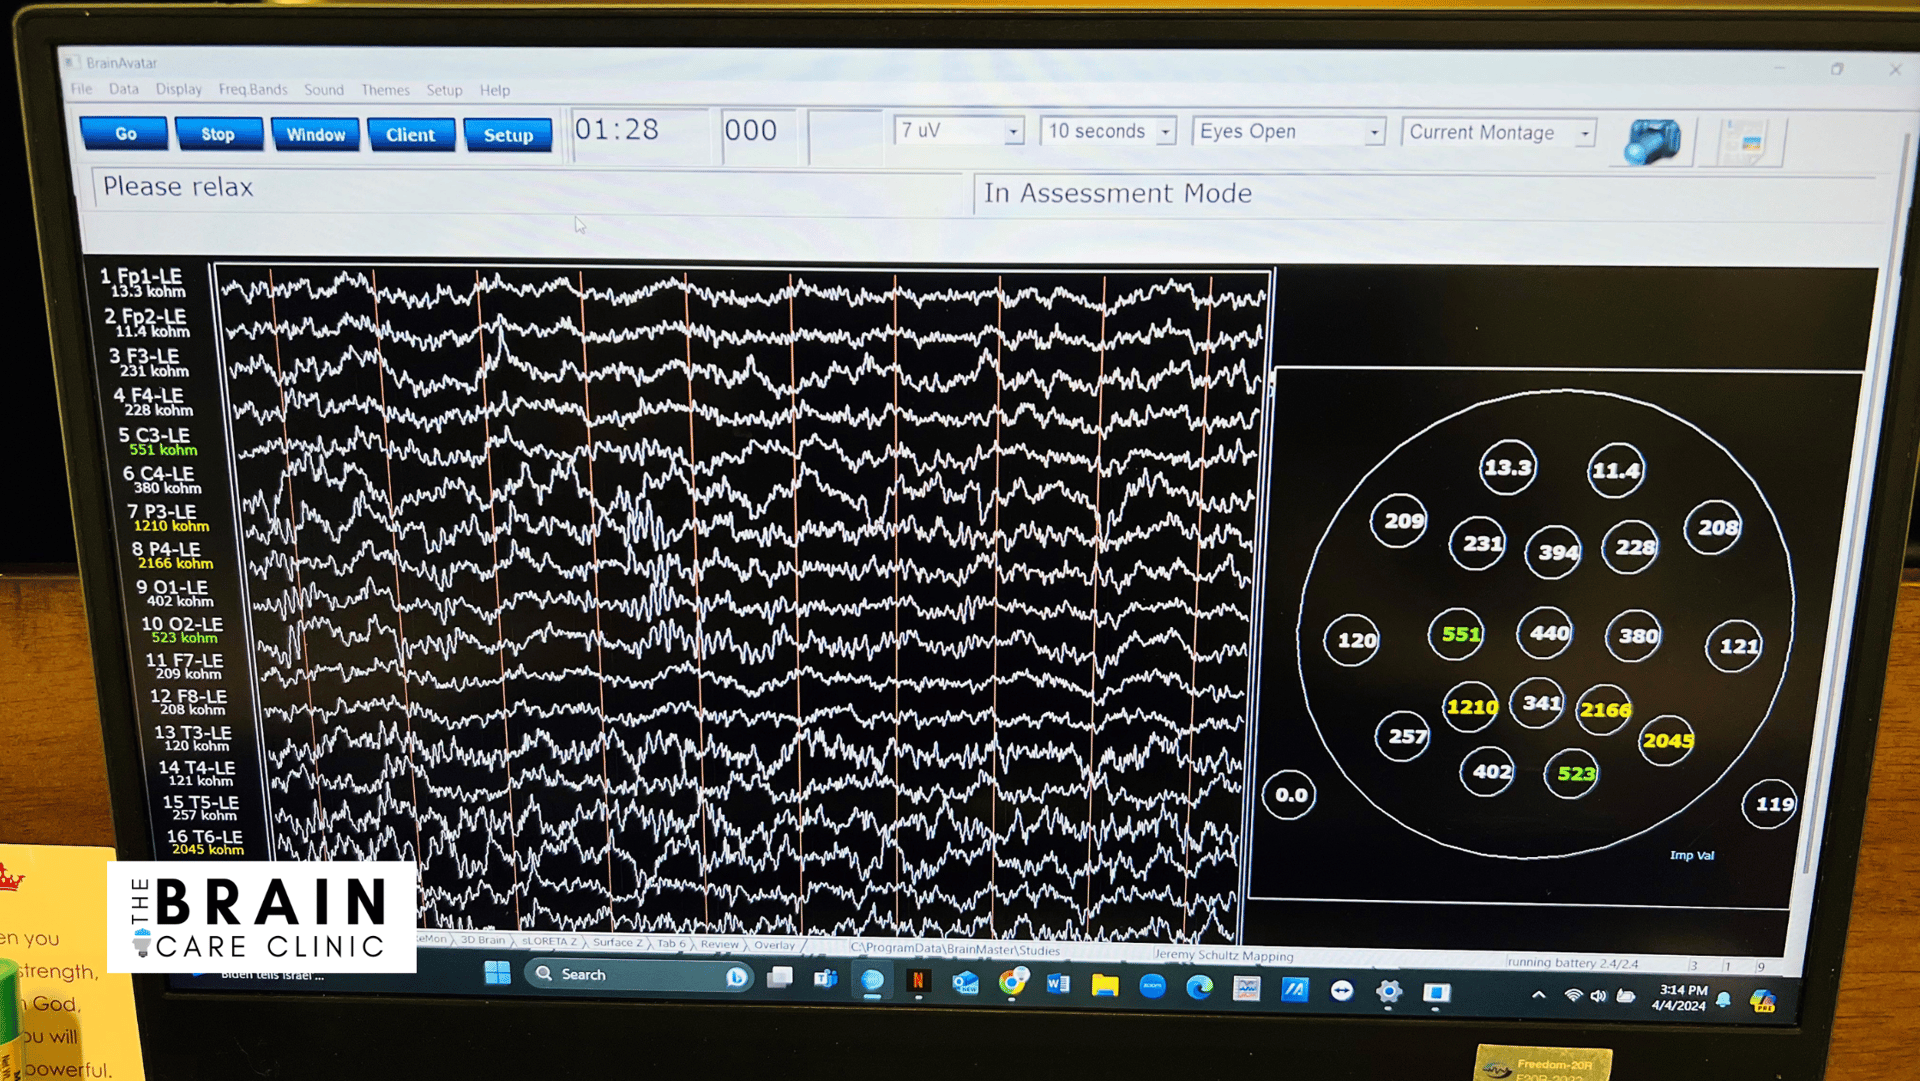Image resolution: width=1920 pixels, height=1081 pixels.
Task: Open Netflix from the taskbar
Action: coord(918,982)
